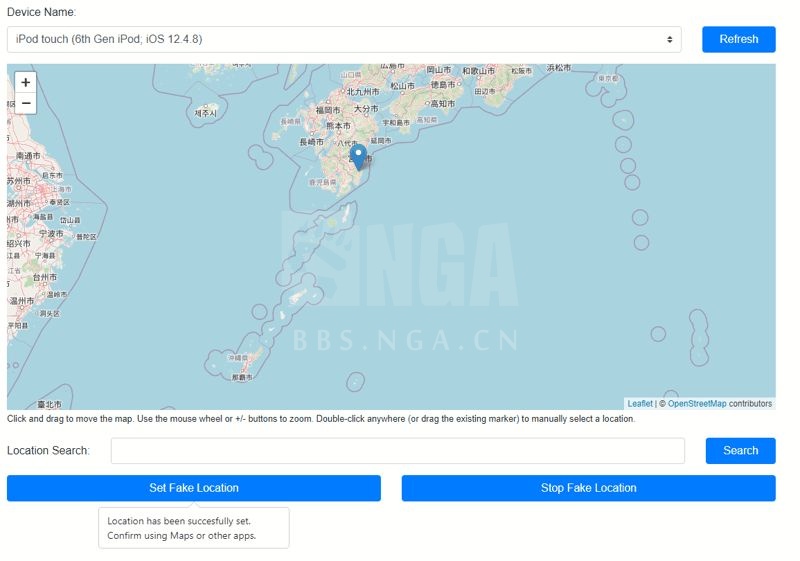Zoom out with the map minus button
This screenshot has height=561, width=800.
pos(26,104)
